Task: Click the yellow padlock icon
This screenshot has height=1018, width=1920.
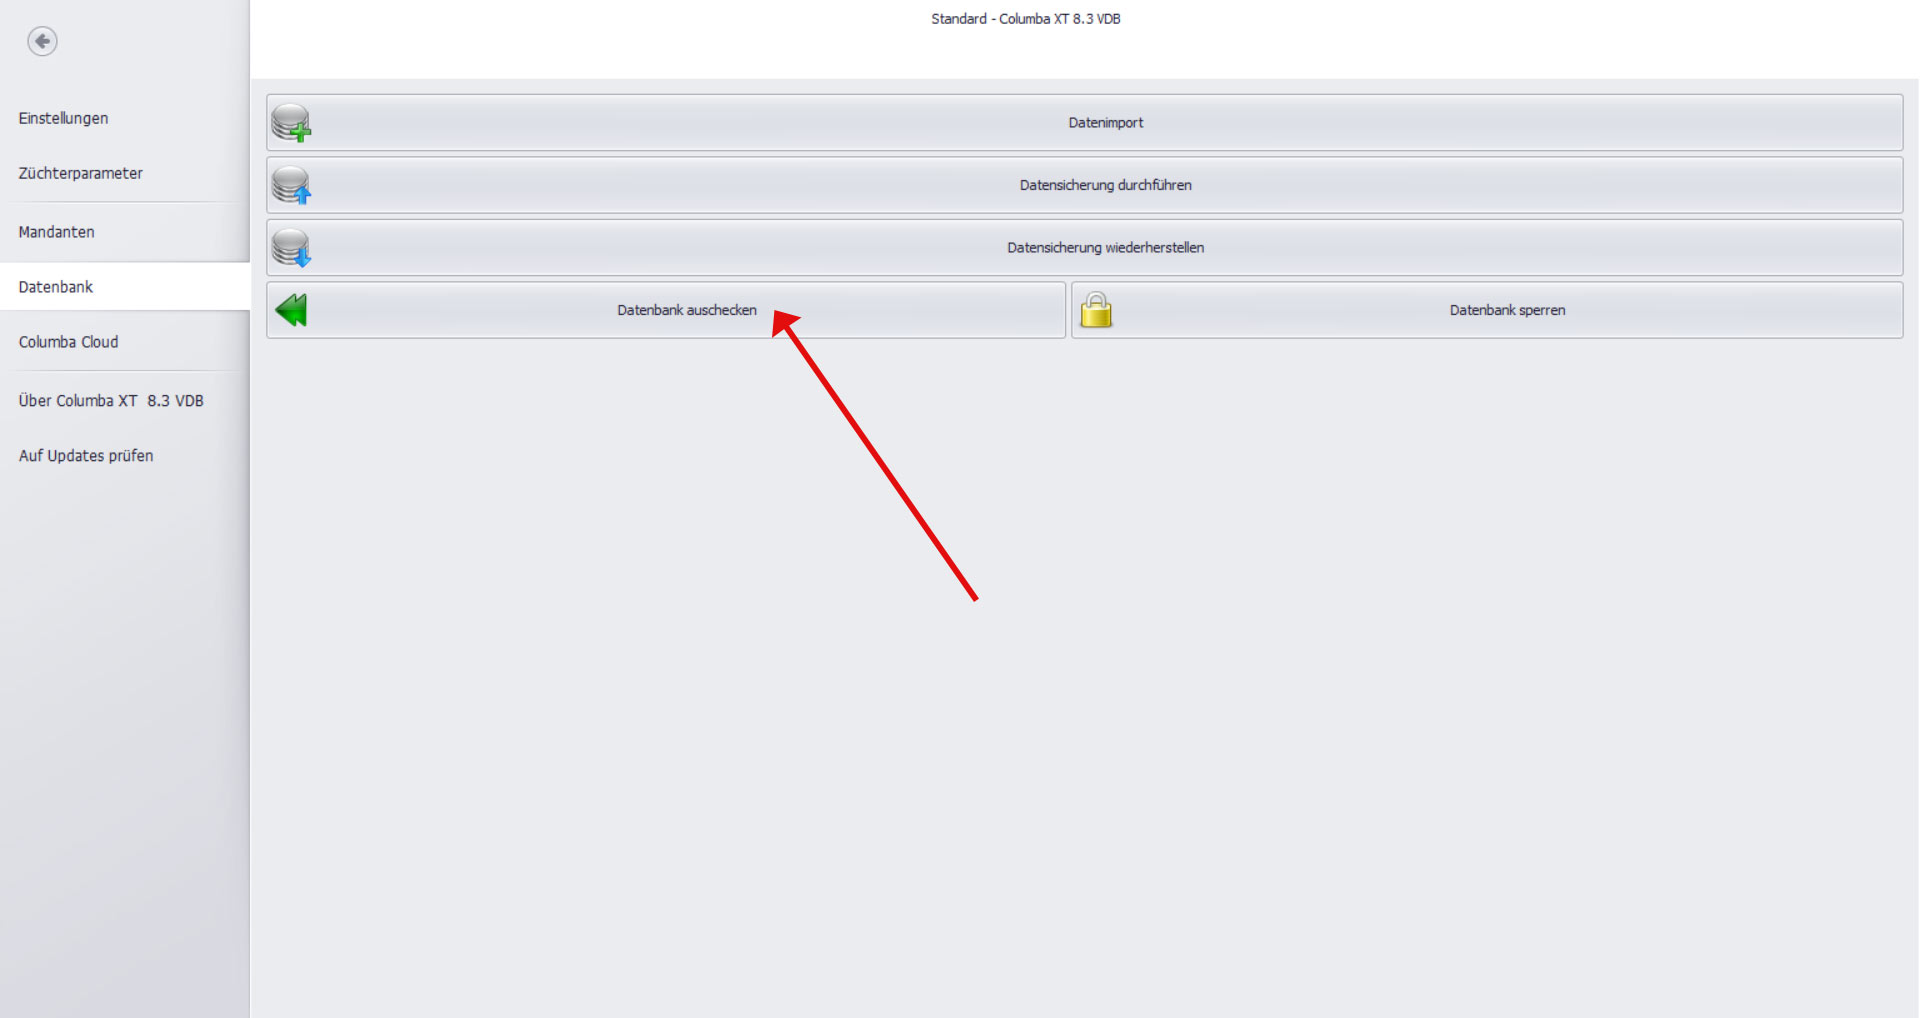Action: [1096, 310]
